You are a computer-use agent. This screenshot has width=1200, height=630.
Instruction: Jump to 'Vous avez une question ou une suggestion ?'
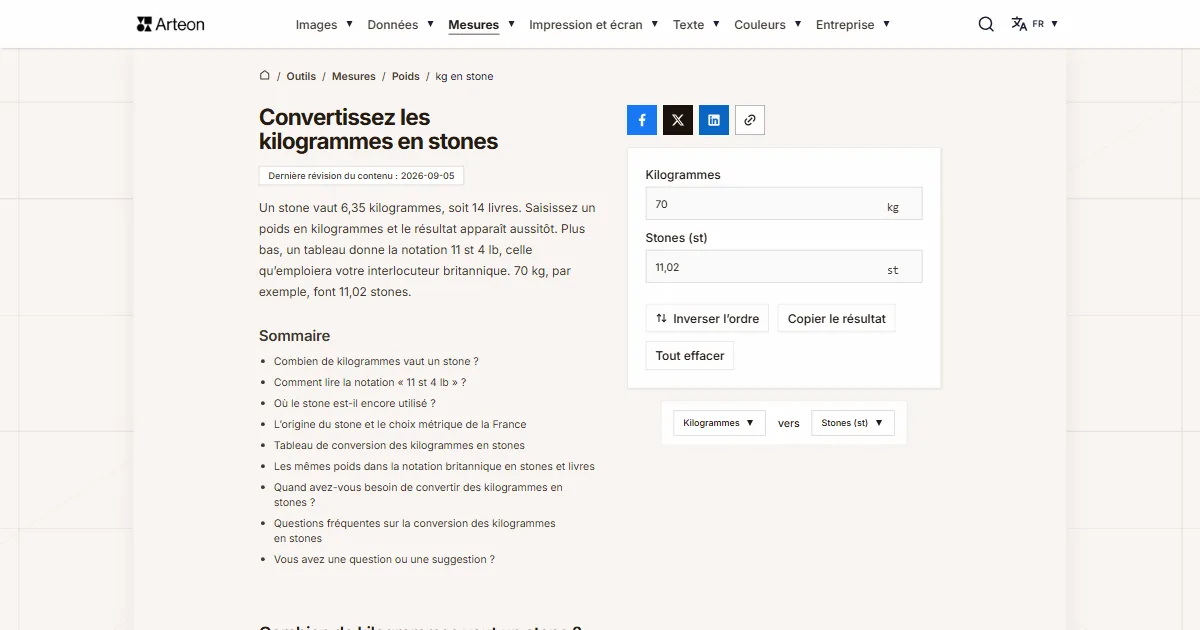click(384, 559)
